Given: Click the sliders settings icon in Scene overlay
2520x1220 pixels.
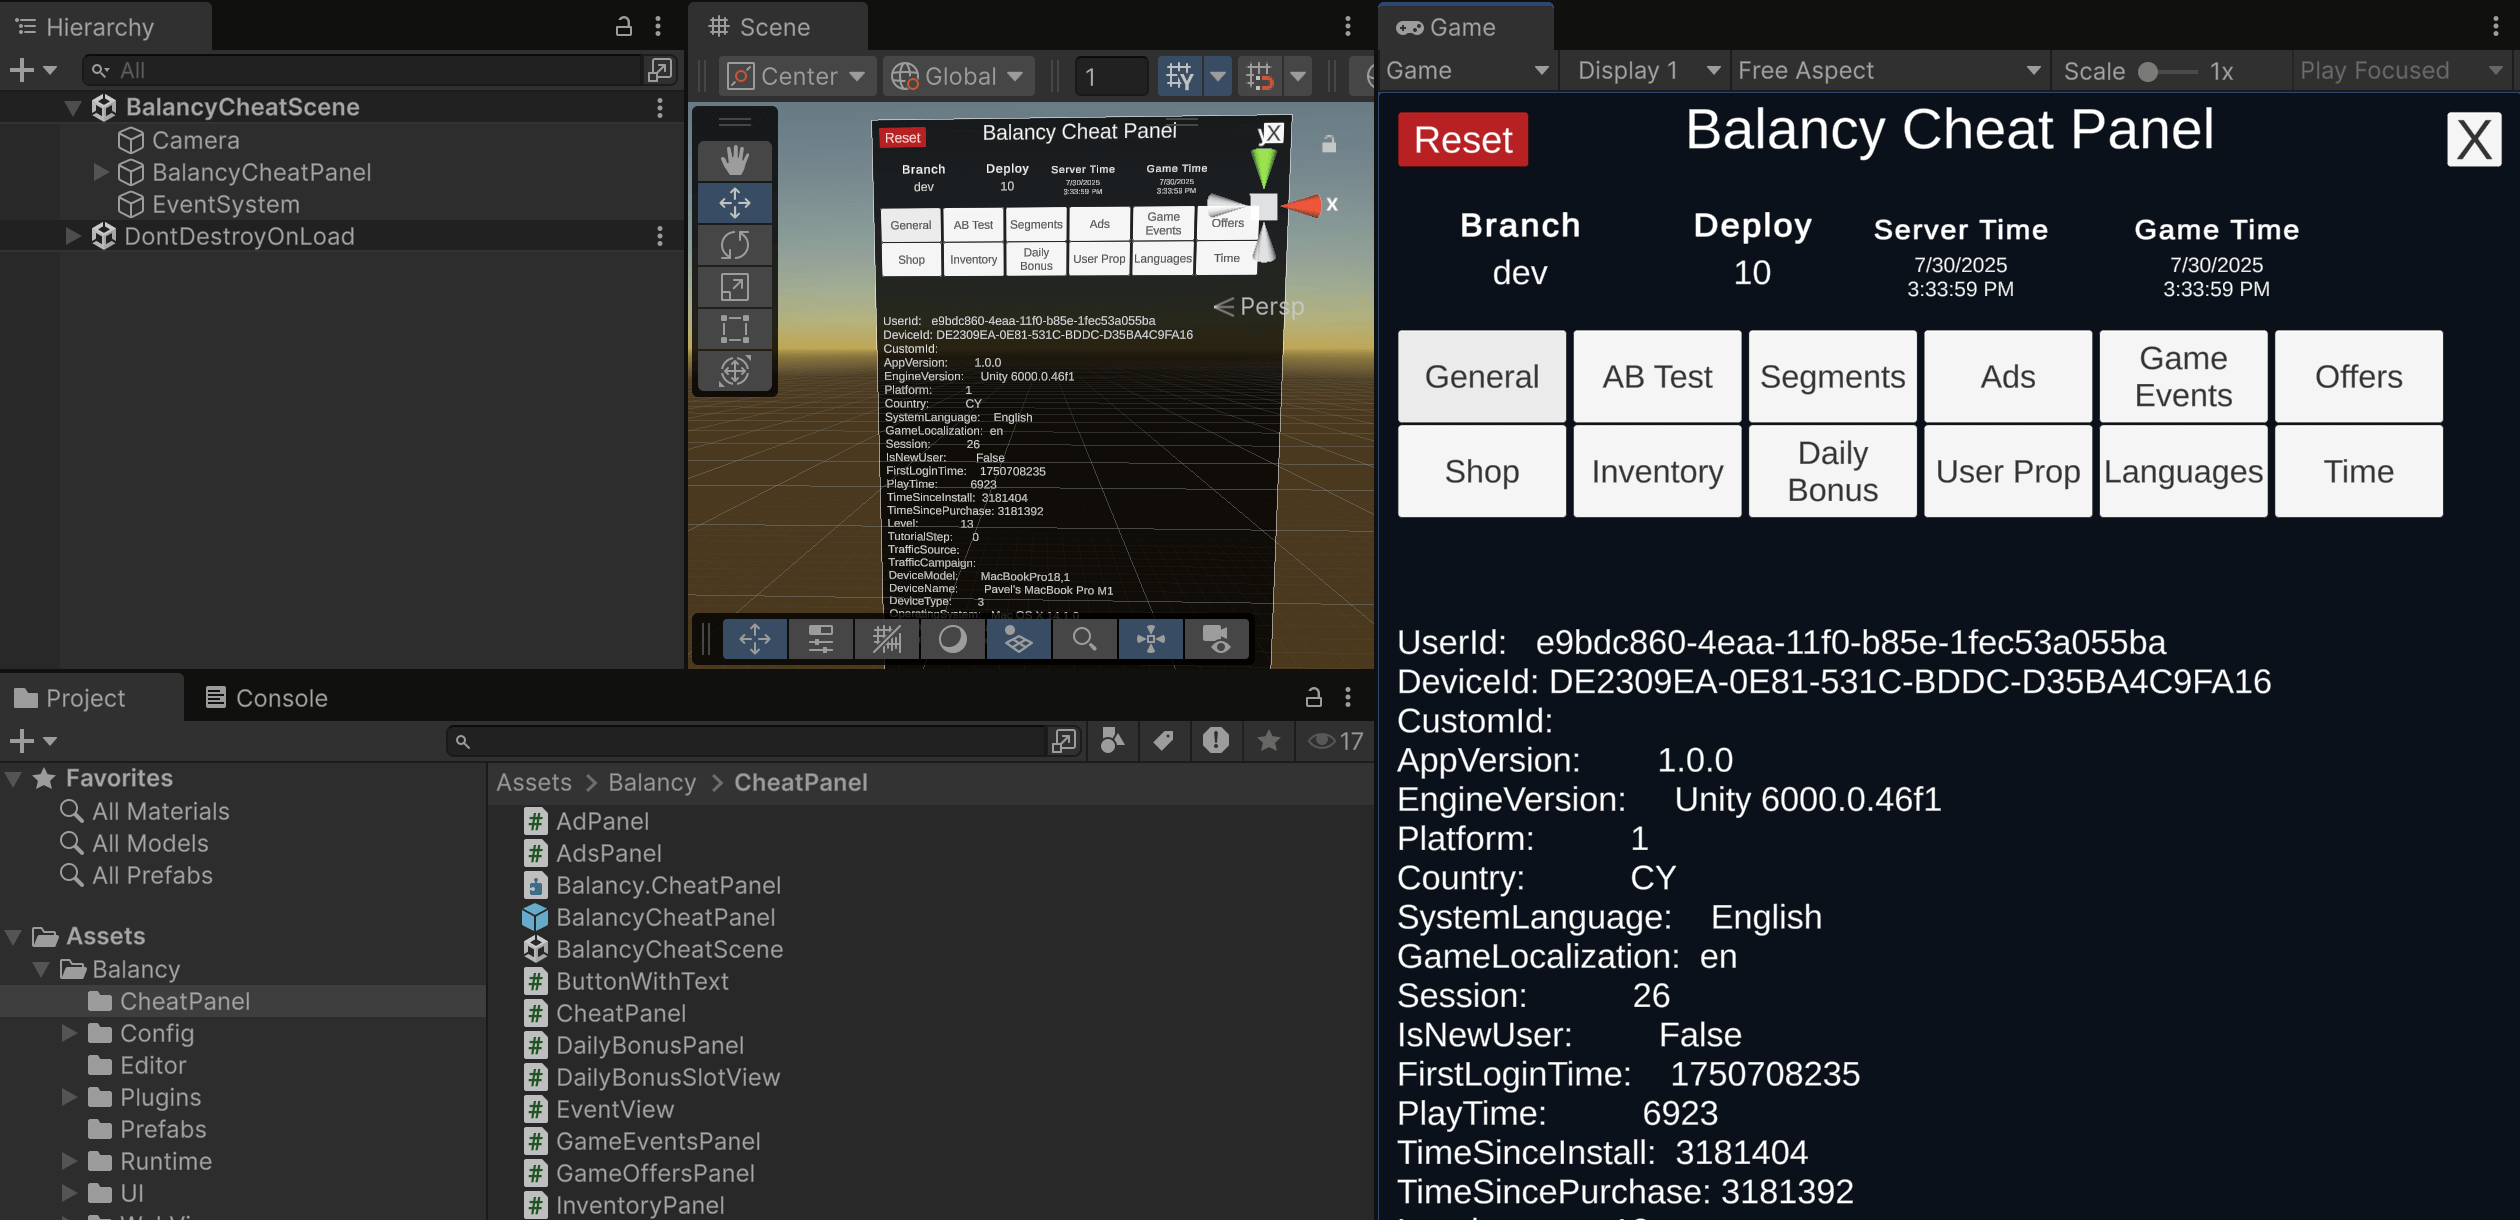Looking at the screenshot, I should tap(820, 639).
